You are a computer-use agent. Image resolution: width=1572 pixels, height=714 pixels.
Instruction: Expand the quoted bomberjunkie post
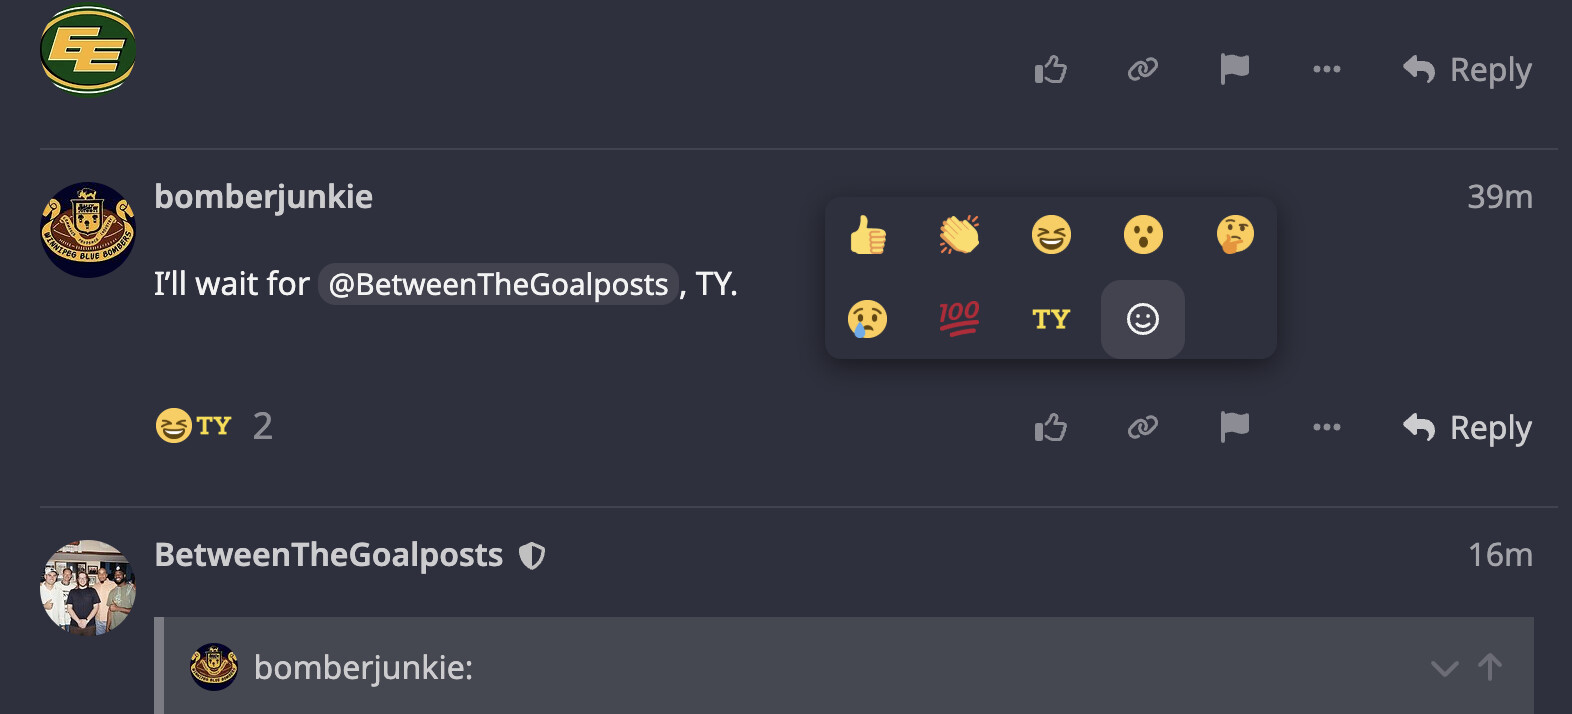coord(1444,668)
